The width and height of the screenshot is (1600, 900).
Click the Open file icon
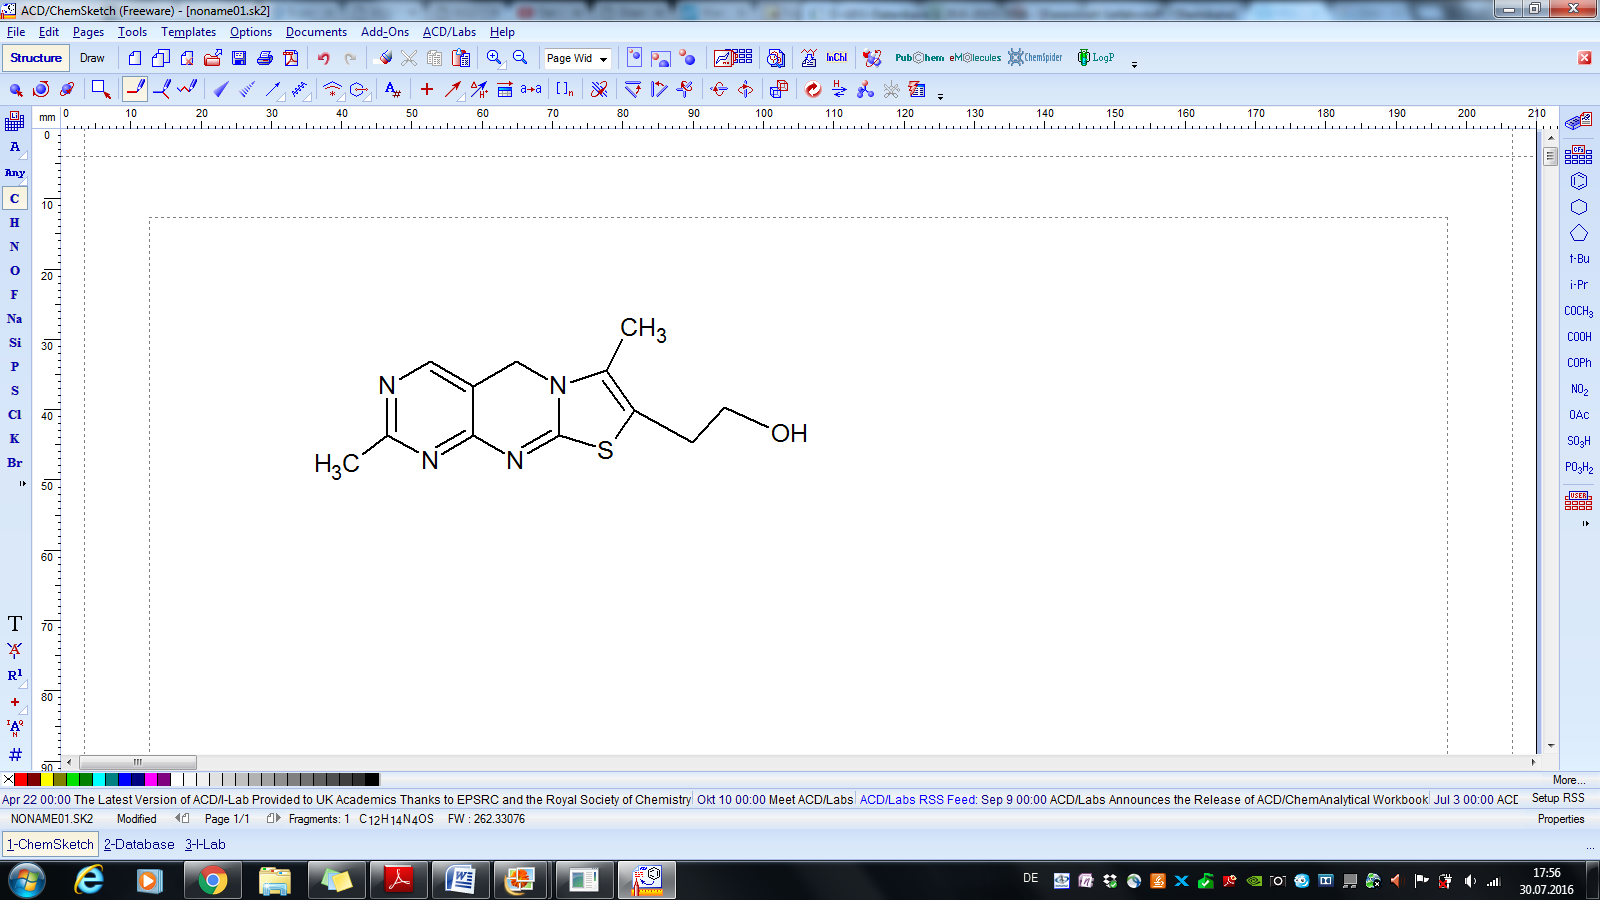pos(213,58)
